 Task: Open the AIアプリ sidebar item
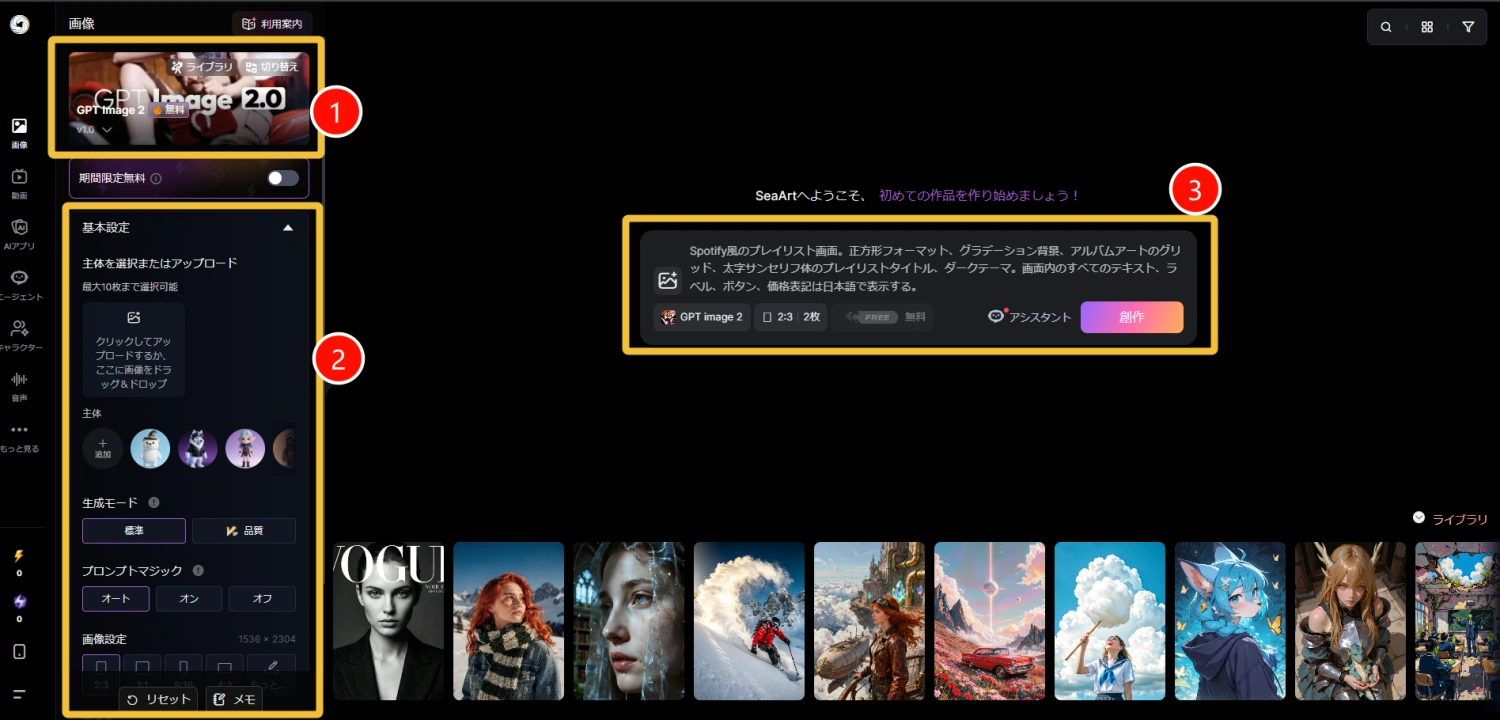pyautogui.click(x=20, y=235)
